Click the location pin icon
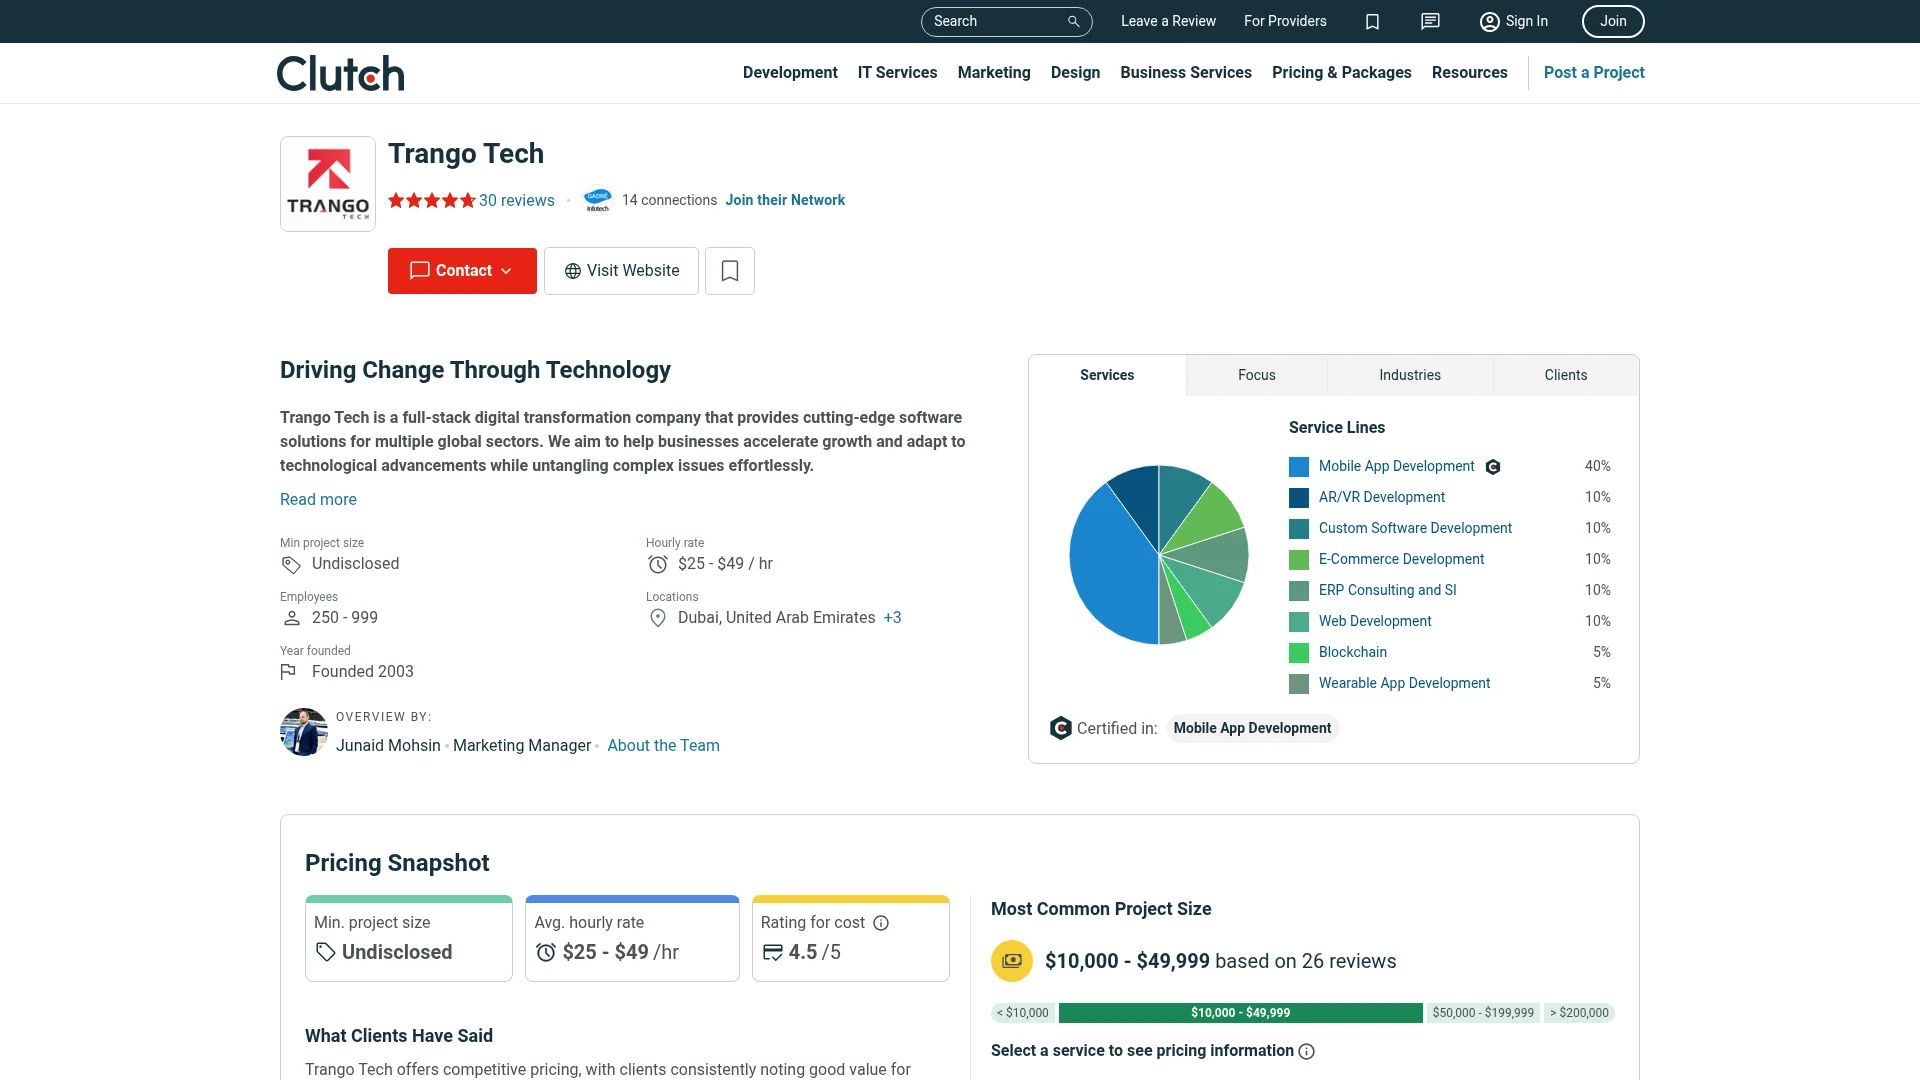The image size is (1920, 1080). pos(658,618)
